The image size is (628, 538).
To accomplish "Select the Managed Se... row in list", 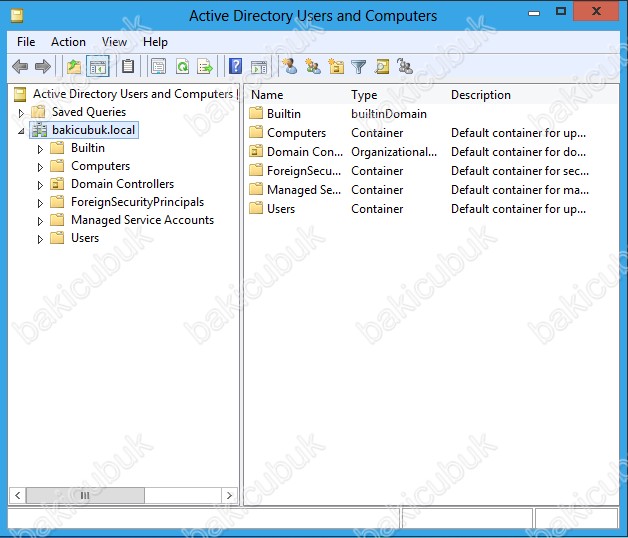I will click(419, 189).
